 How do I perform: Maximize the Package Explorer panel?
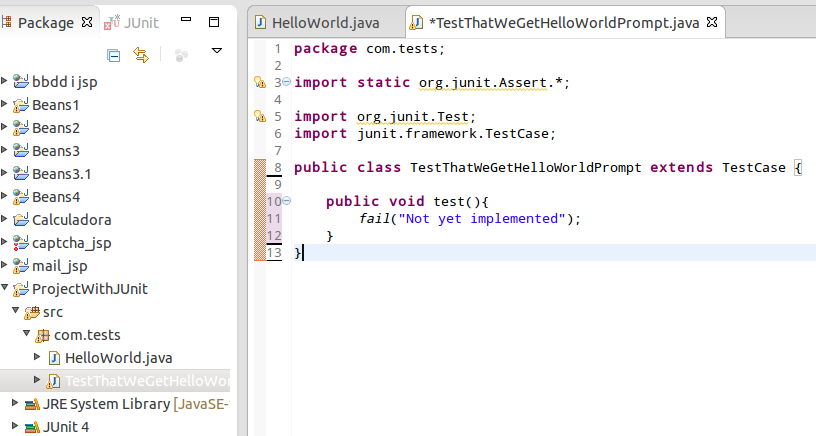(214, 21)
